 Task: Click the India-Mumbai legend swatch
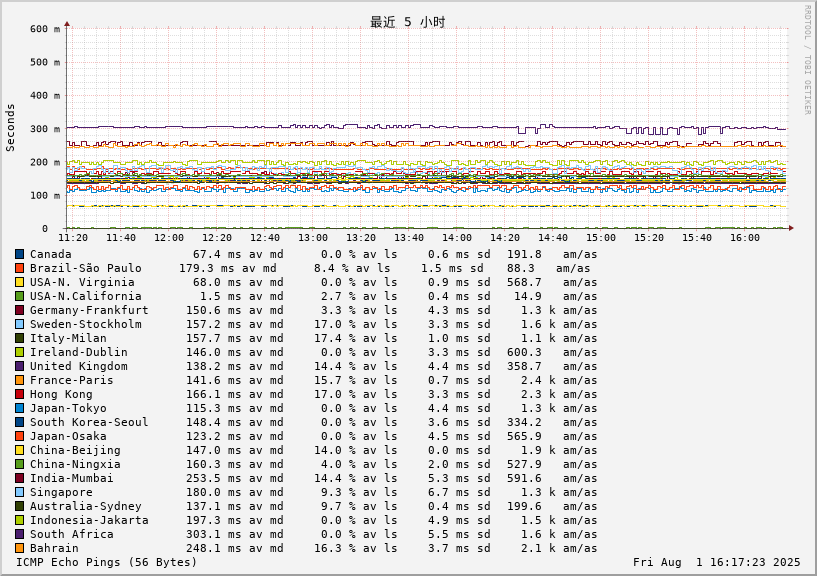point(19,479)
